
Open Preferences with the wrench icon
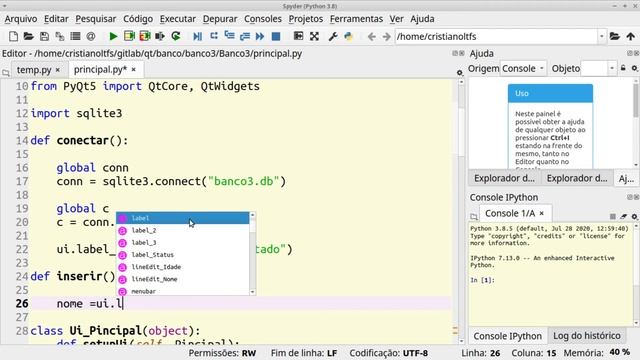[x=333, y=36]
